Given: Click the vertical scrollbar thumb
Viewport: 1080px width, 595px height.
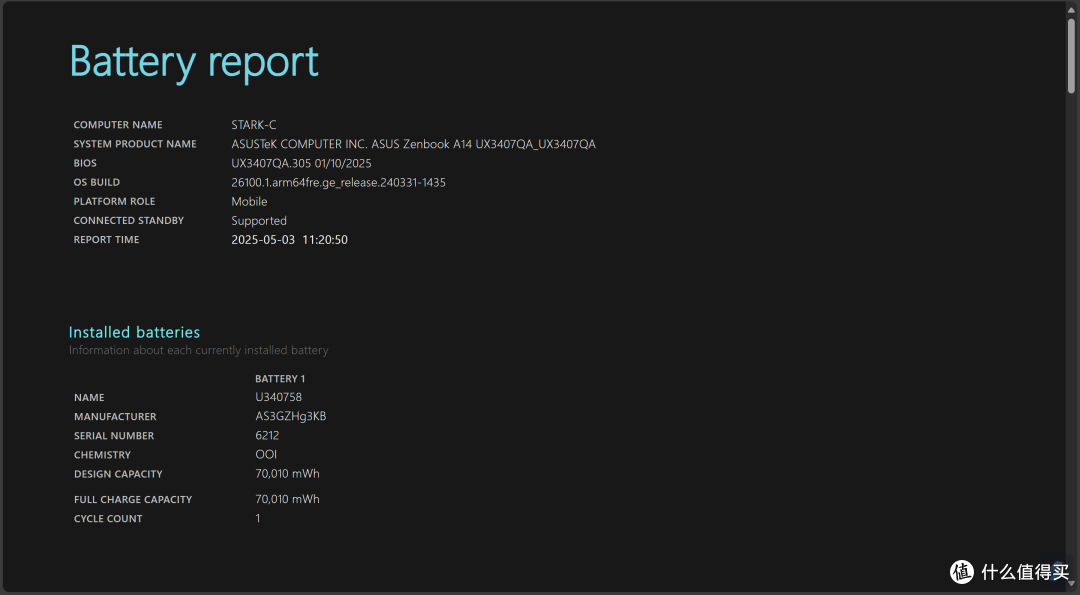Looking at the screenshot, I should pos(1071,55).
